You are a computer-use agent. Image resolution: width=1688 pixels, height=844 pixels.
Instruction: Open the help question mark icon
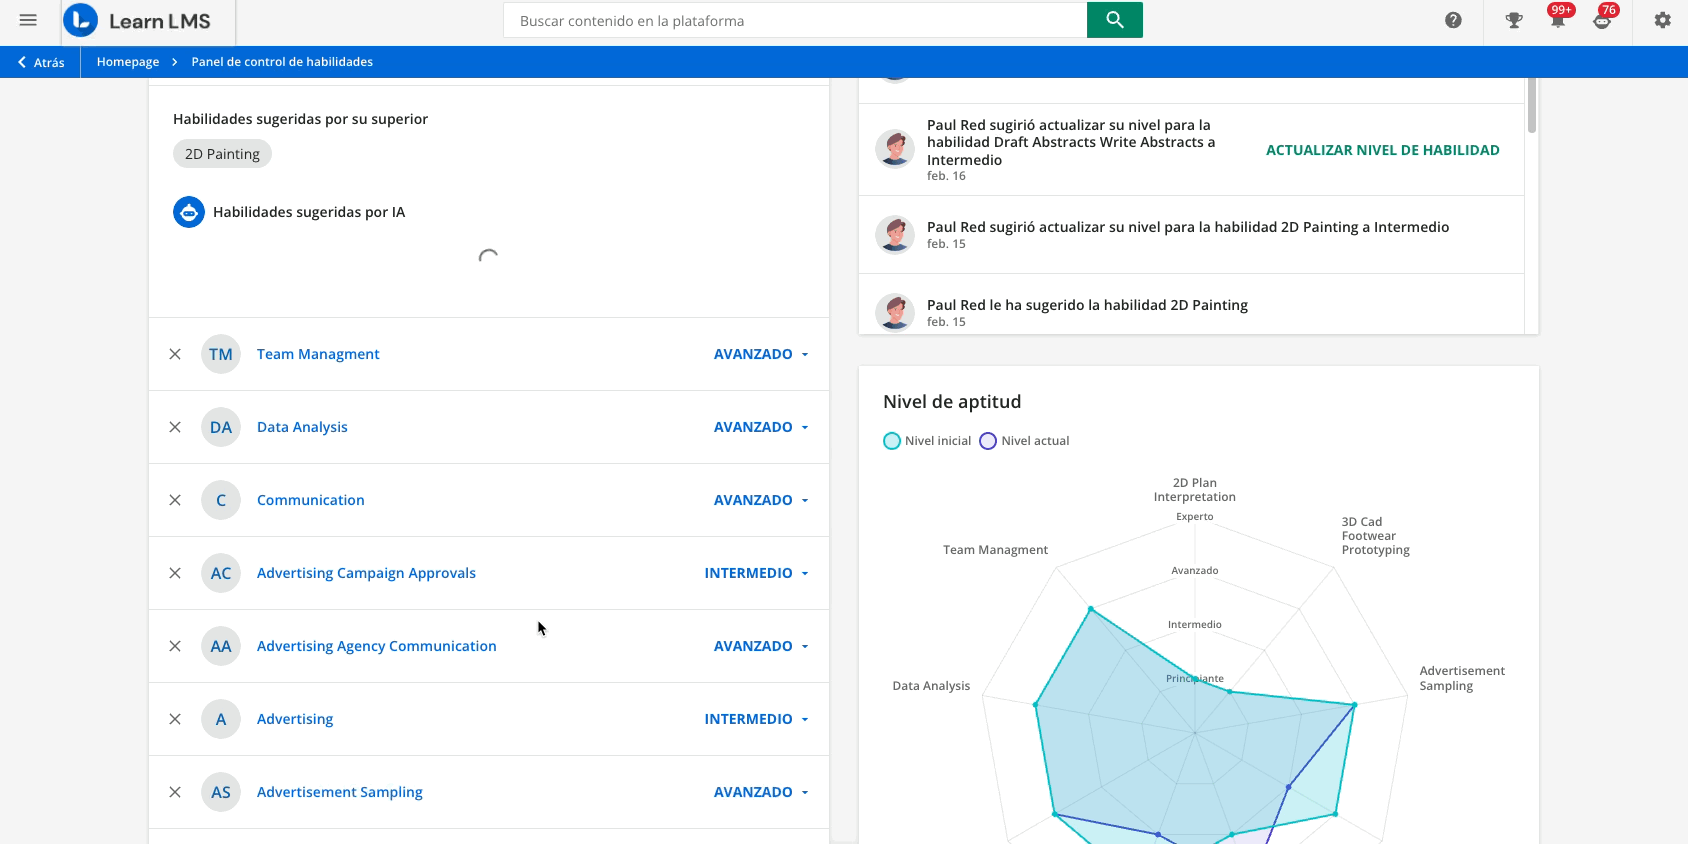(1453, 20)
